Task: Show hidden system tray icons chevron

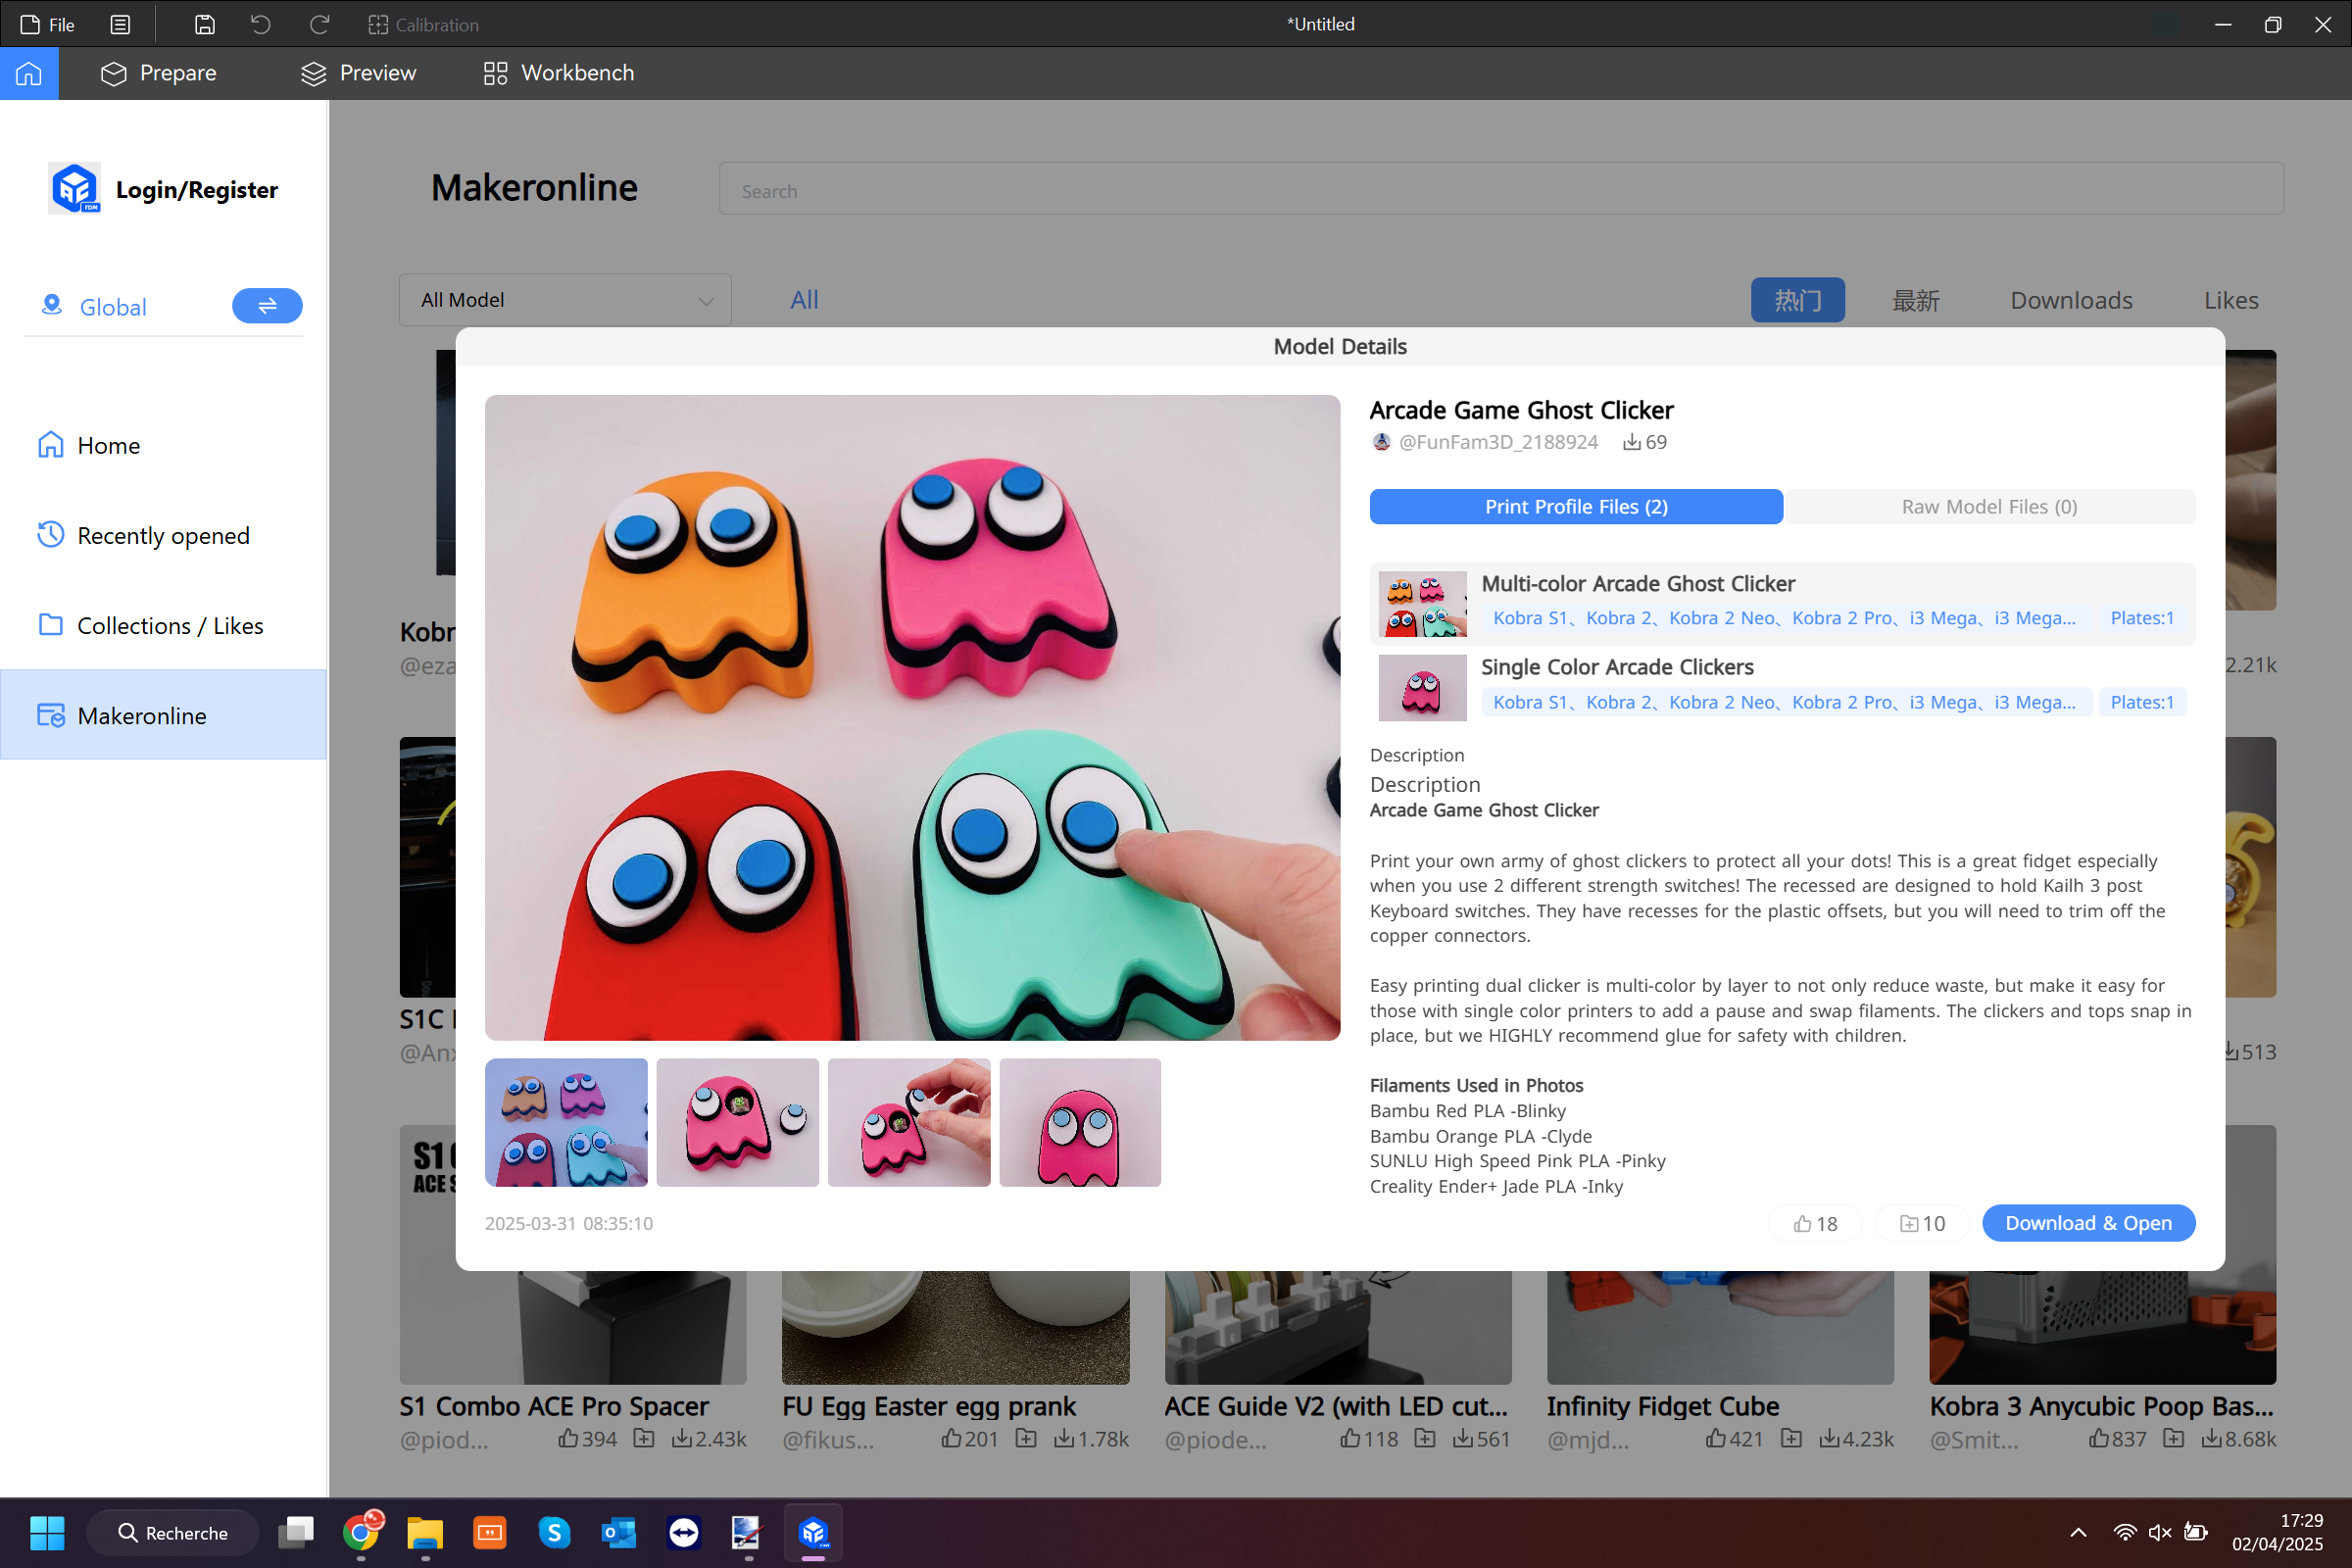Action: pos(2078,1532)
